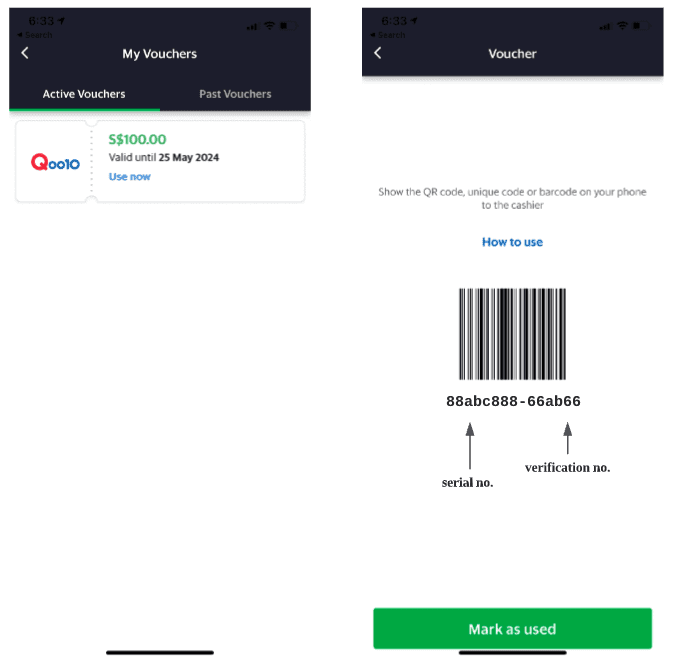Switch to Active Vouchers tab
Screen dimensions: 676x665
point(84,94)
